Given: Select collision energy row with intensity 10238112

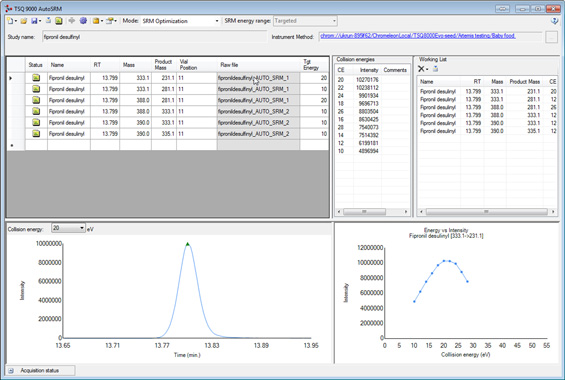Looking at the screenshot, I should coord(372,88).
